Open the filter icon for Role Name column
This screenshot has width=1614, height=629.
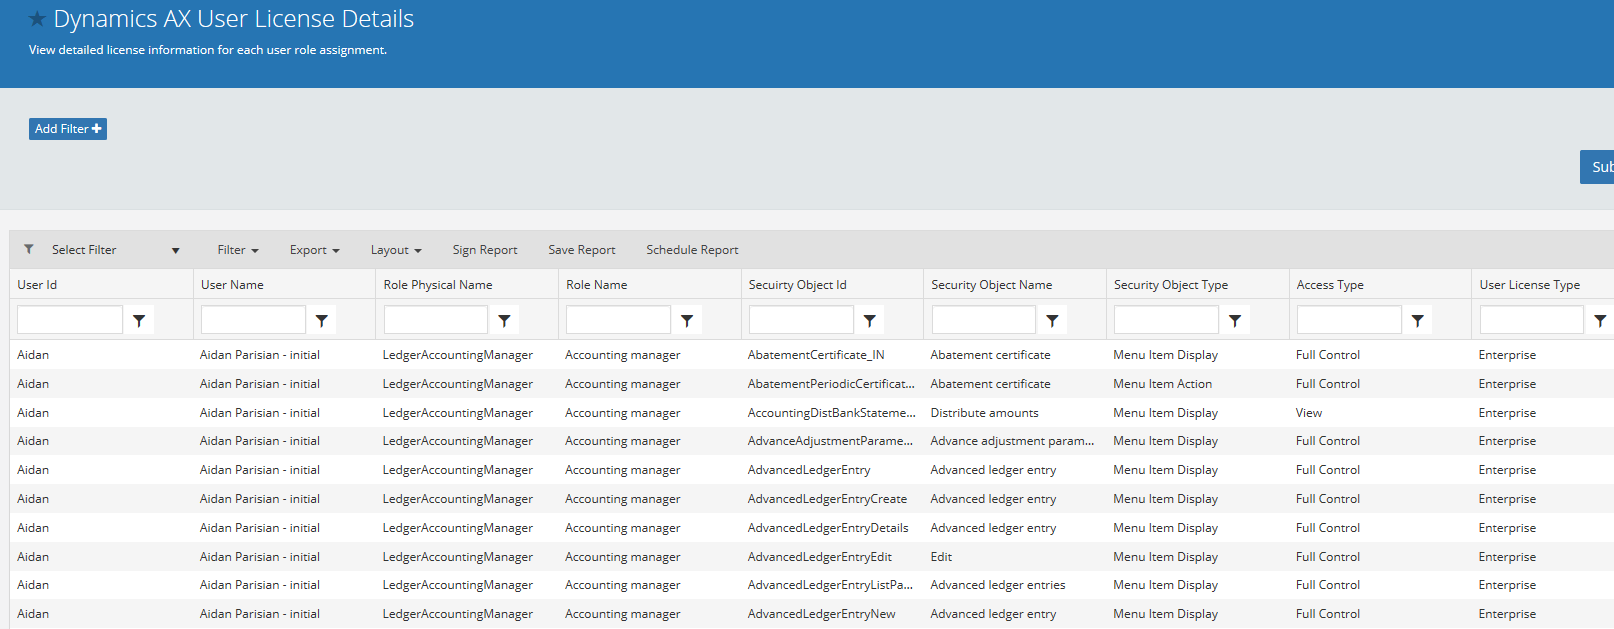687,320
